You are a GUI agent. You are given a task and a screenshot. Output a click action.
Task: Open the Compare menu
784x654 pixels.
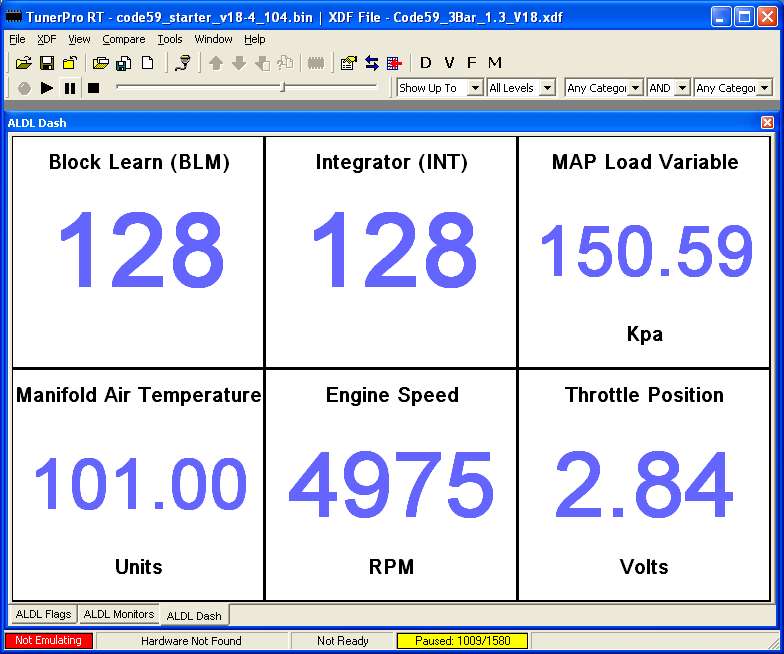[123, 39]
